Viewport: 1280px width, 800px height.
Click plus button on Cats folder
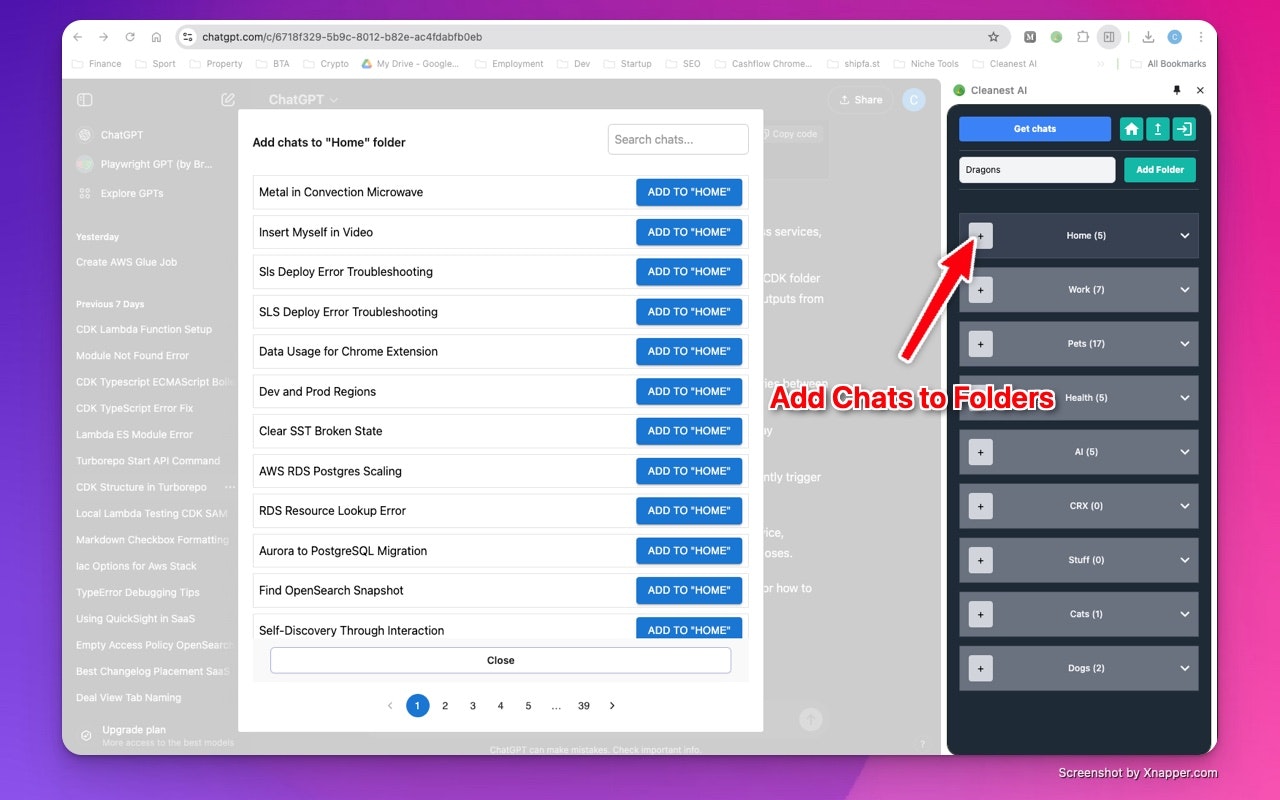pos(980,614)
